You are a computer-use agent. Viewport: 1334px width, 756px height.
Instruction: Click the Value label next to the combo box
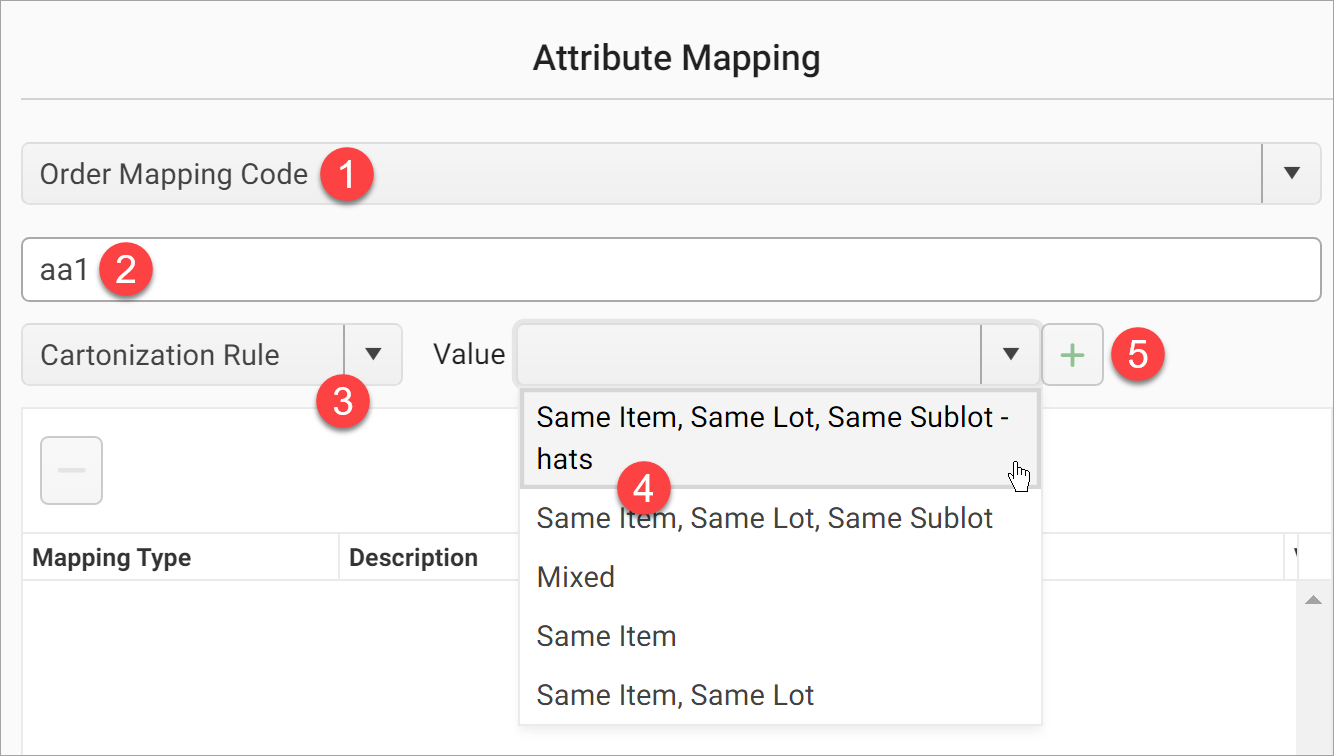point(467,354)
